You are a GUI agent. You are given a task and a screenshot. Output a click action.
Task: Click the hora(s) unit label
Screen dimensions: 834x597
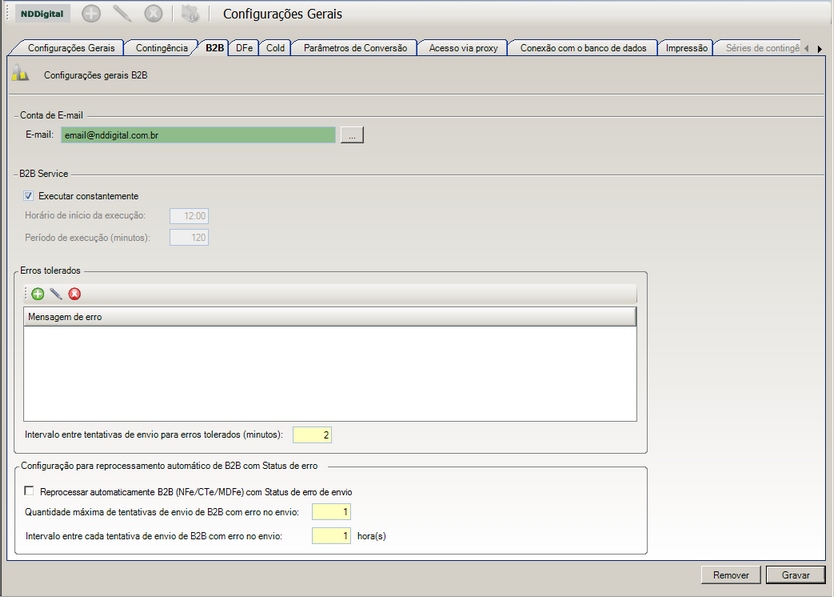pyautogui.click(x=372, y=536)
